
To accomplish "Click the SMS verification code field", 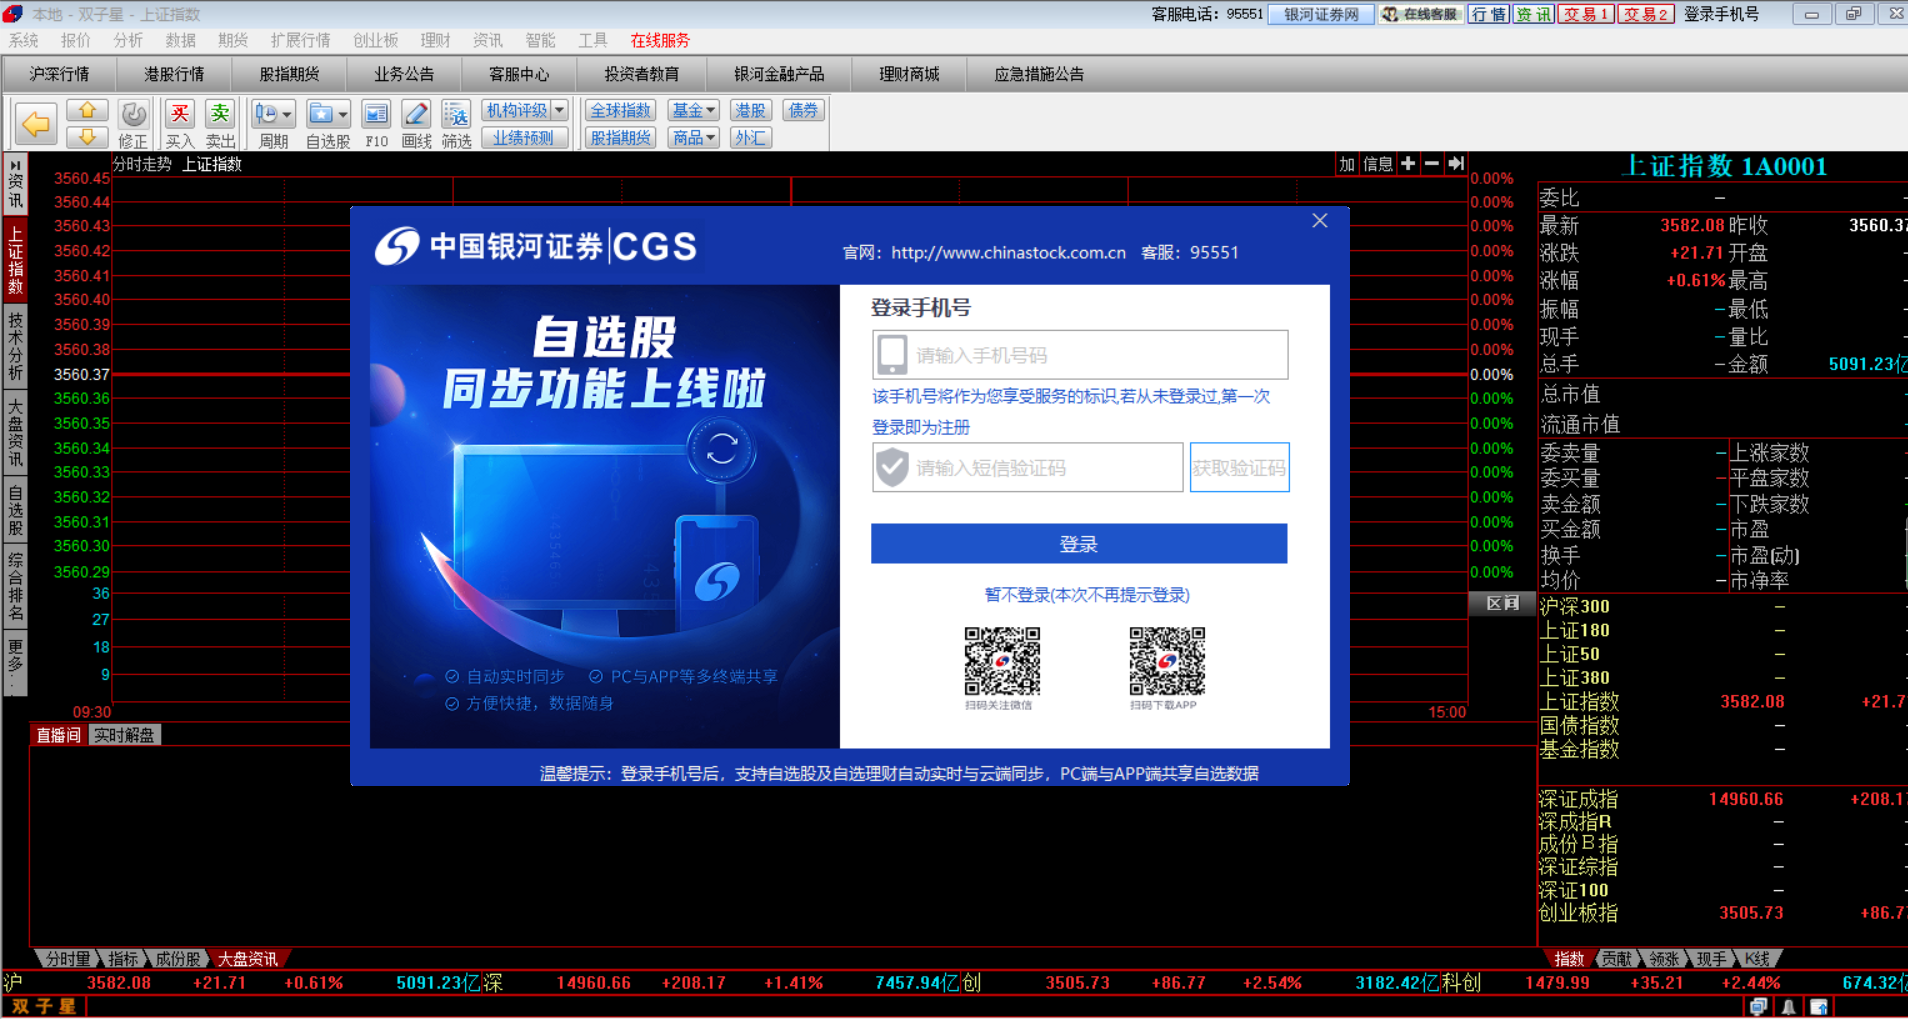I will click(1027, 468).
